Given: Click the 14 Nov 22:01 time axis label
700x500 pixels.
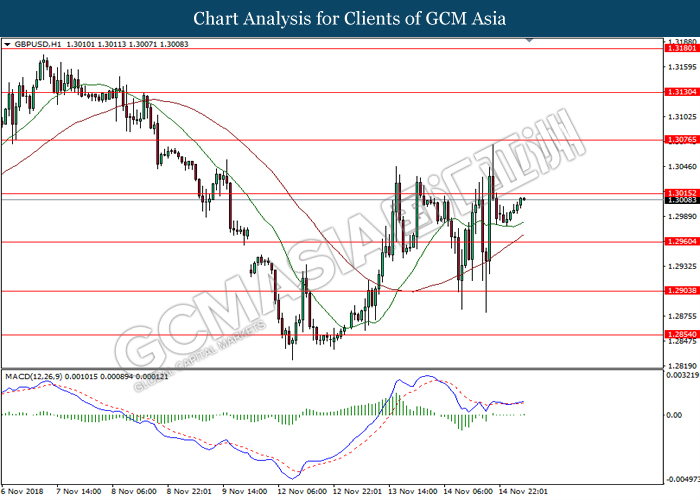Looking at the screenshot, I should coord(524,492).
